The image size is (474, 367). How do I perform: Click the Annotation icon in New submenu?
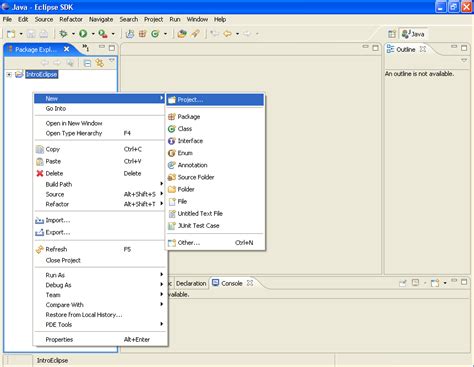coord(172,165)
